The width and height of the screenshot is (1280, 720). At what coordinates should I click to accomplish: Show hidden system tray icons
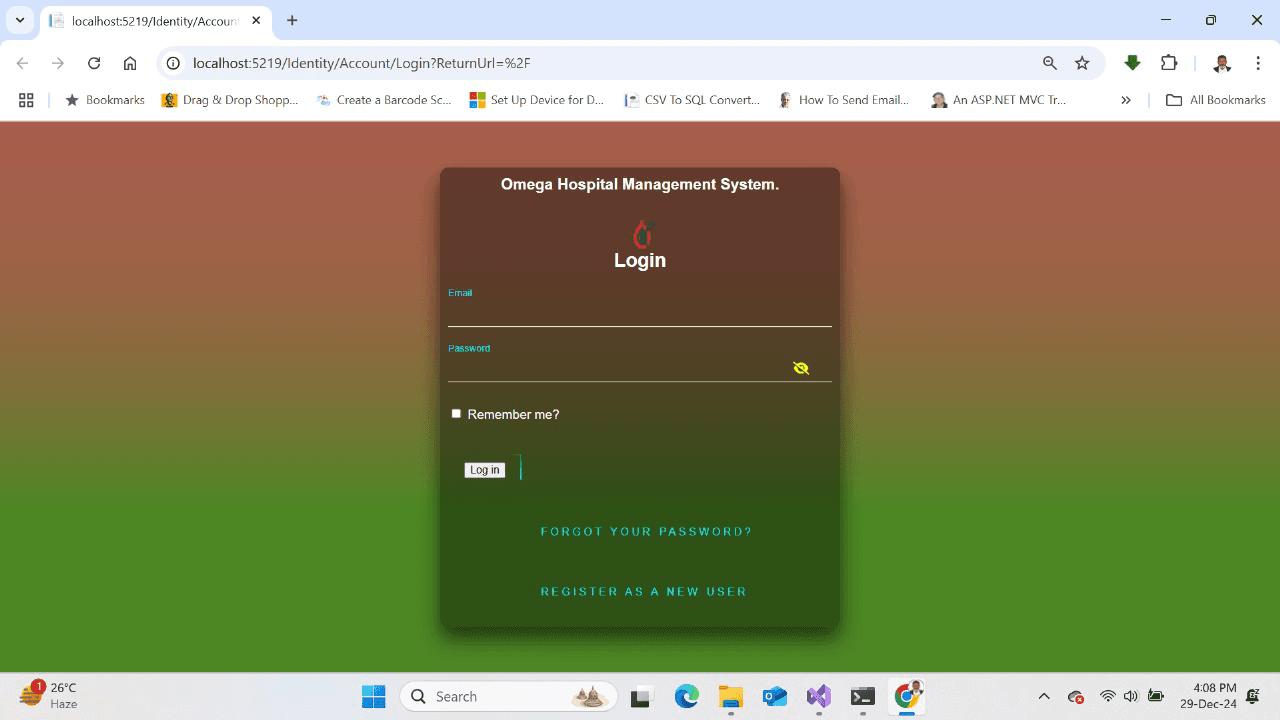1044,696
